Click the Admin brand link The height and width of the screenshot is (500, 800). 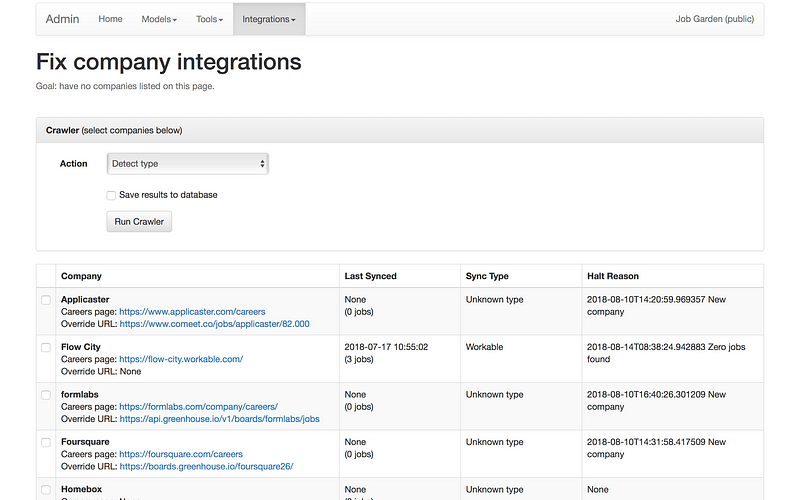point(62,19)
